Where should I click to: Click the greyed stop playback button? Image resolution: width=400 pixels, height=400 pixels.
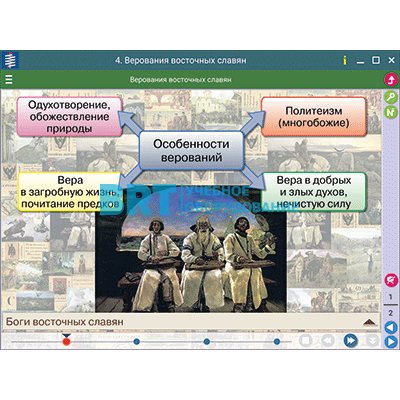(306, 341)
